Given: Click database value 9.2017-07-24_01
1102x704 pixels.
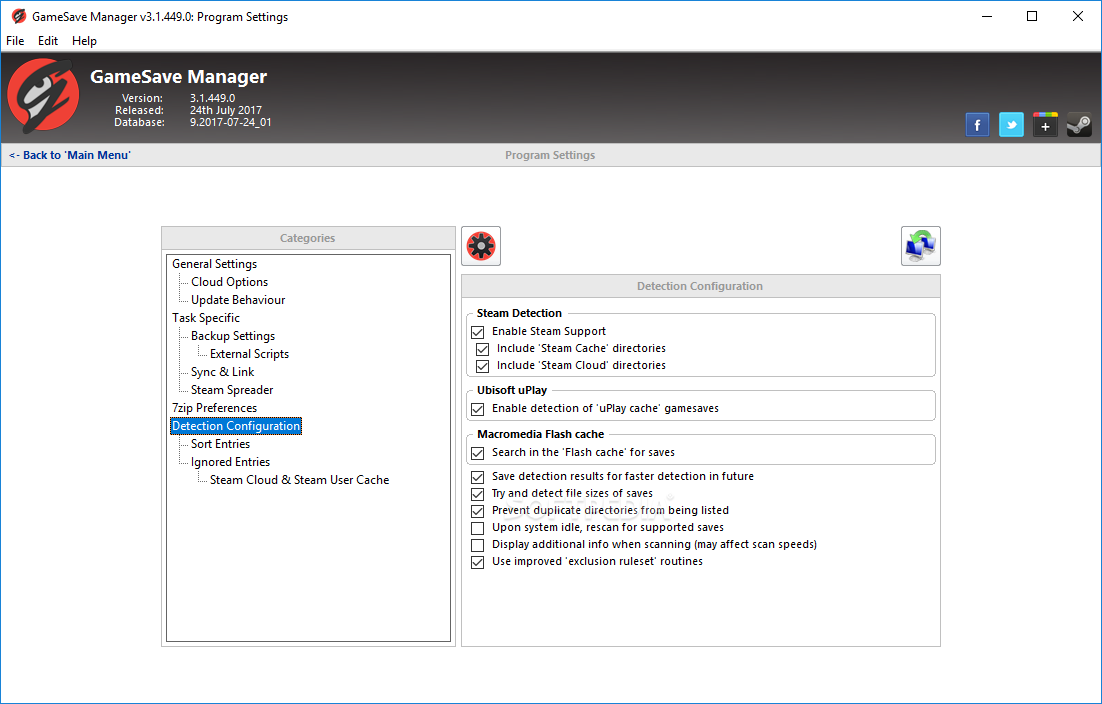Looking at the screenshot, I should tap(231, 122).
